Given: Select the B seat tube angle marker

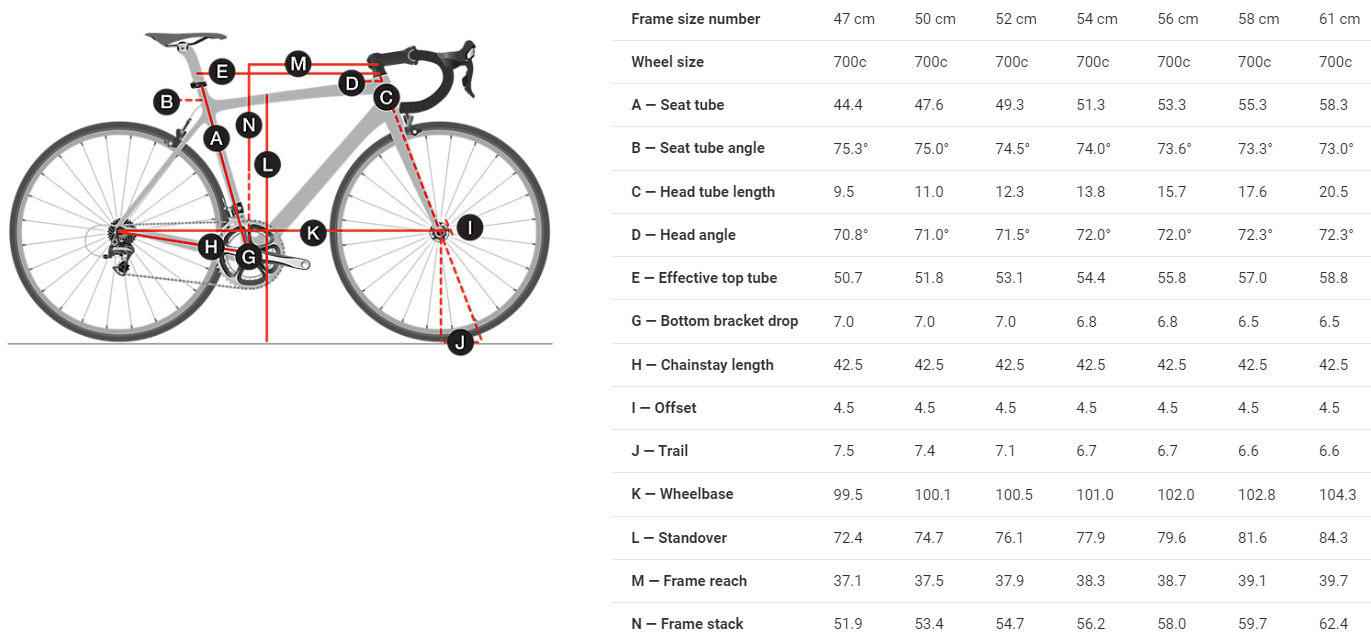Looking at the screenshot, I should (166, 101).
